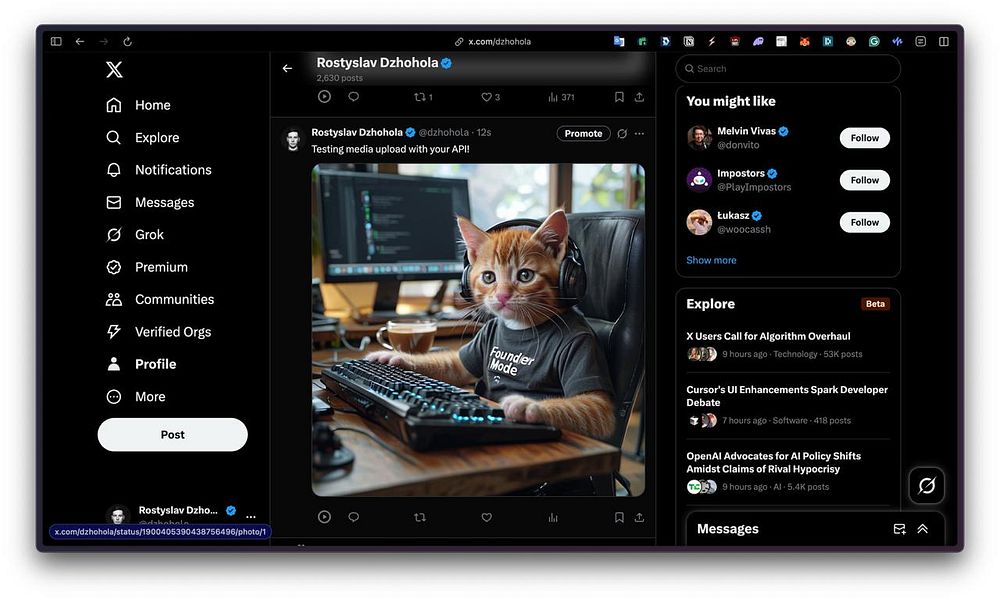Open Messages from the sidebar
Image resolution: width=1000 pixels, height=600 pixels.
tap(150, 202)
